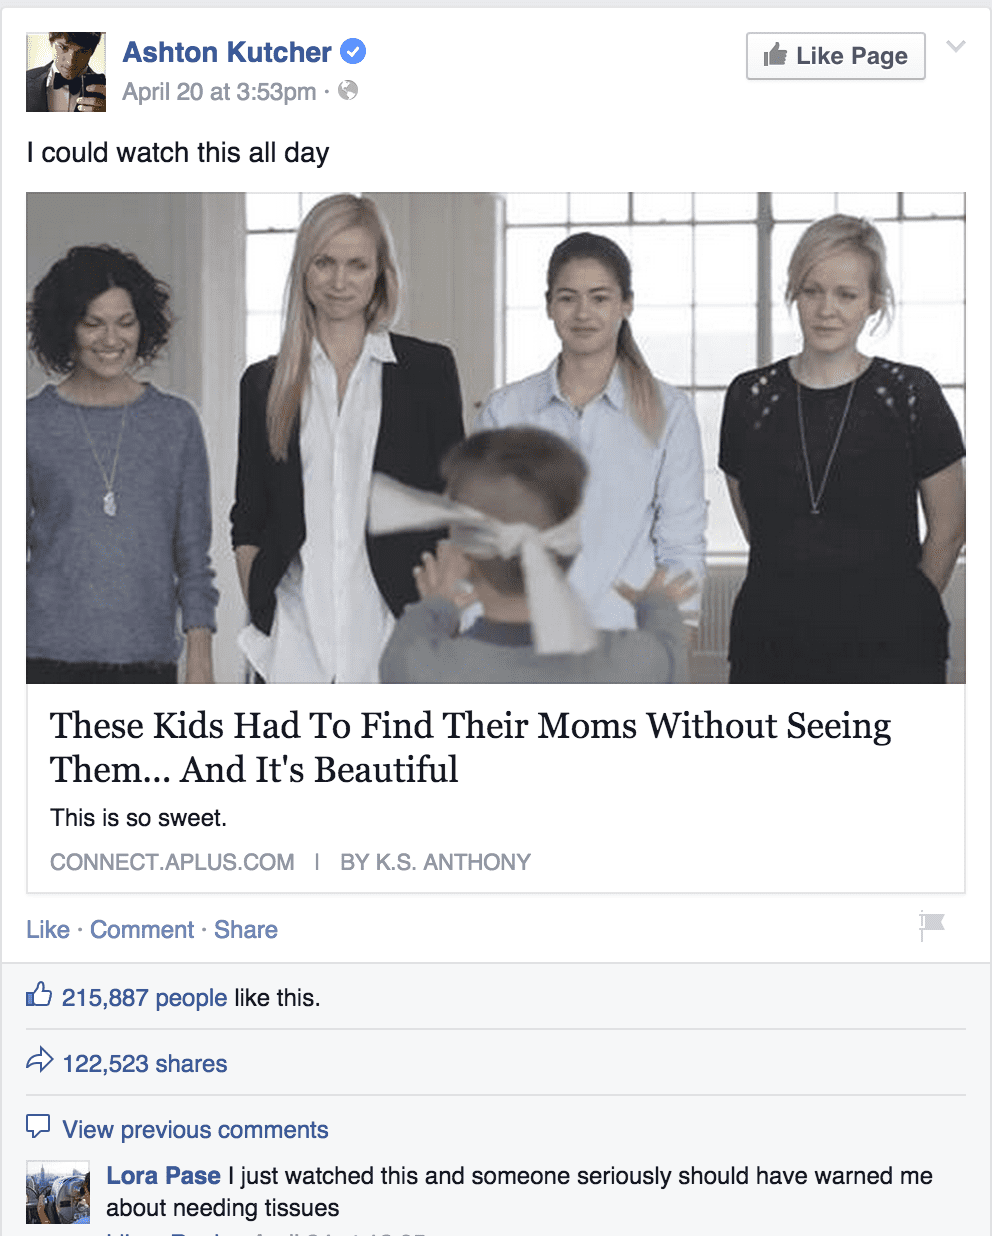The height and width of the screenshot is (1236, 992).
Task: Open the article image with blindfolded kid
Action: coord(496,438)
